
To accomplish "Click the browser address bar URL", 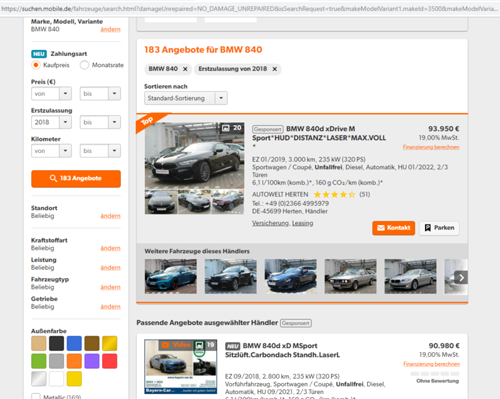I will 250,9.
